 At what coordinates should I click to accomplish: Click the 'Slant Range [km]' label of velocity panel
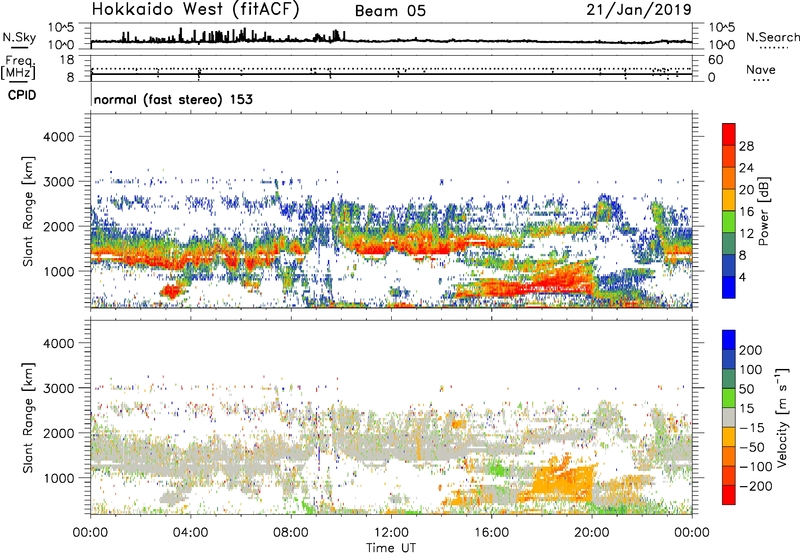pos(28,417)
